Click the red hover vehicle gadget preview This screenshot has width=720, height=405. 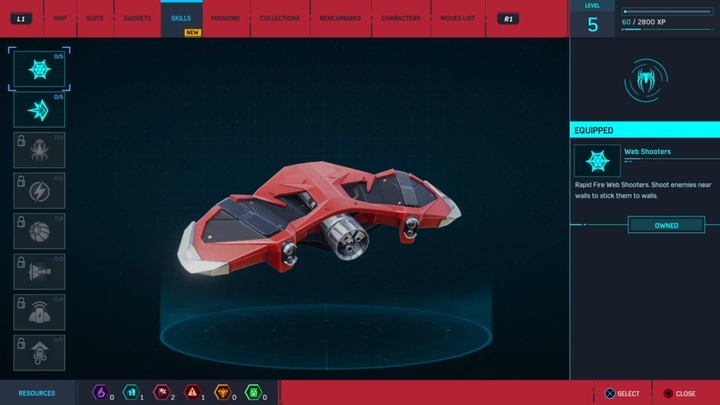coord(320,215)
